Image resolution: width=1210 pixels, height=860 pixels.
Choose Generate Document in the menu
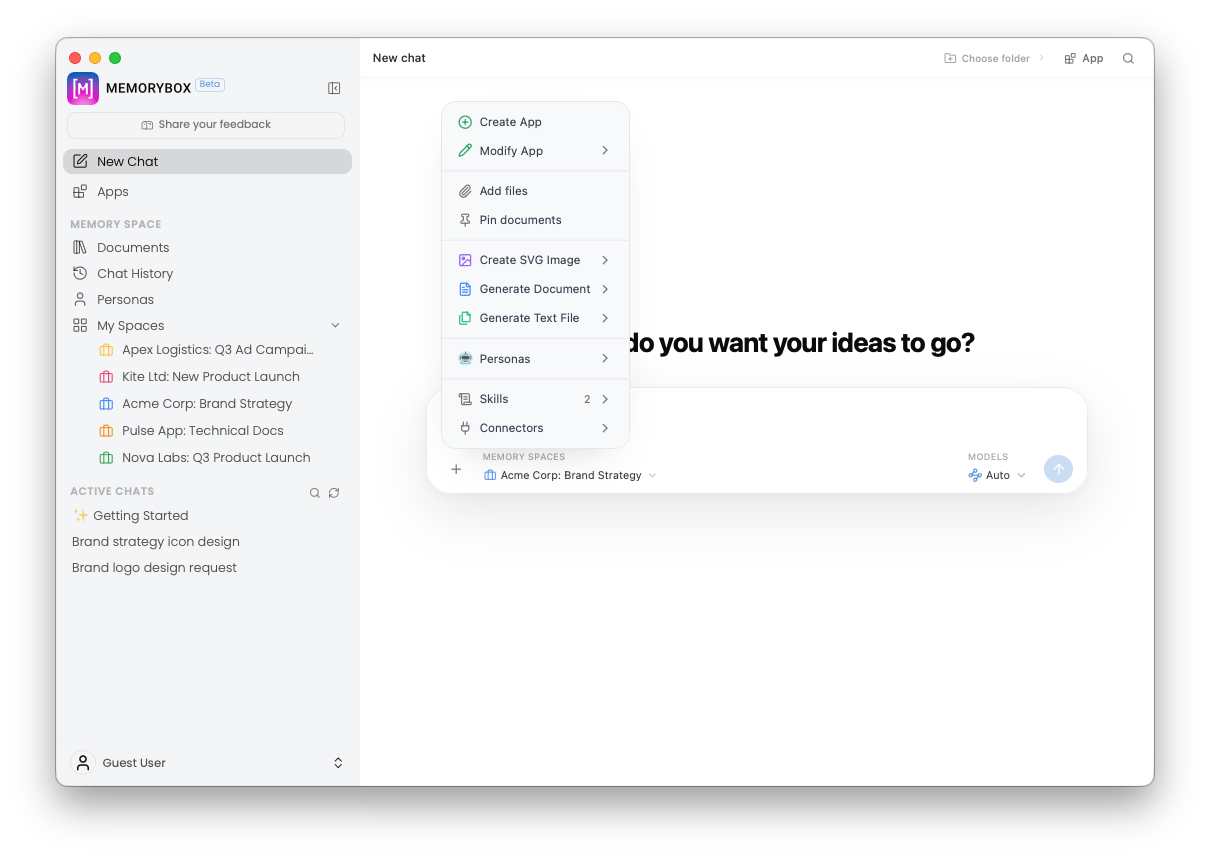[x=535, y=289]
